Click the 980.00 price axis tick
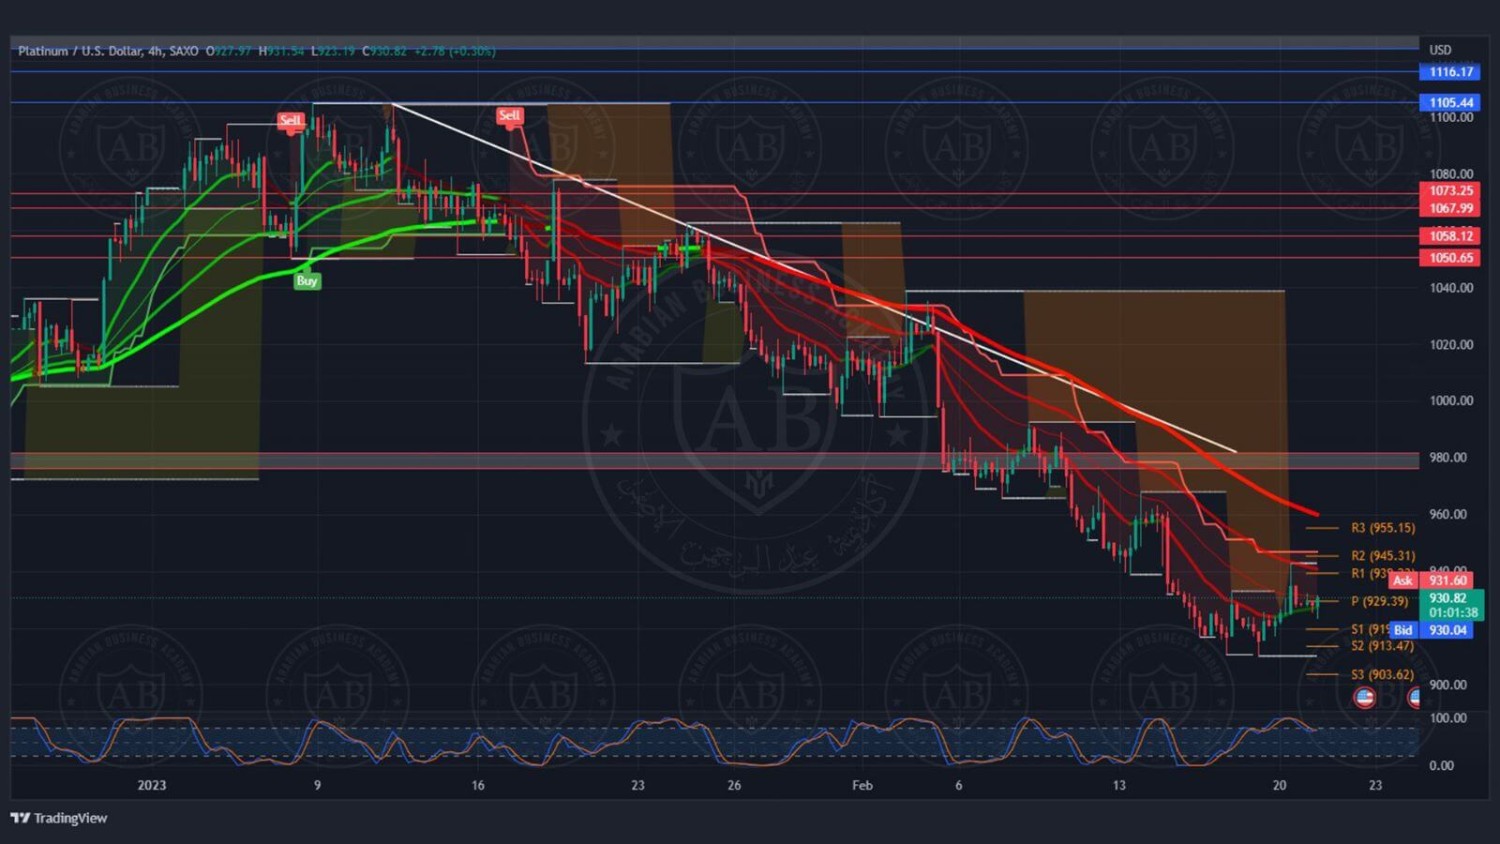Screen dimensions: 1500x844 click(x=1448, y=458)
